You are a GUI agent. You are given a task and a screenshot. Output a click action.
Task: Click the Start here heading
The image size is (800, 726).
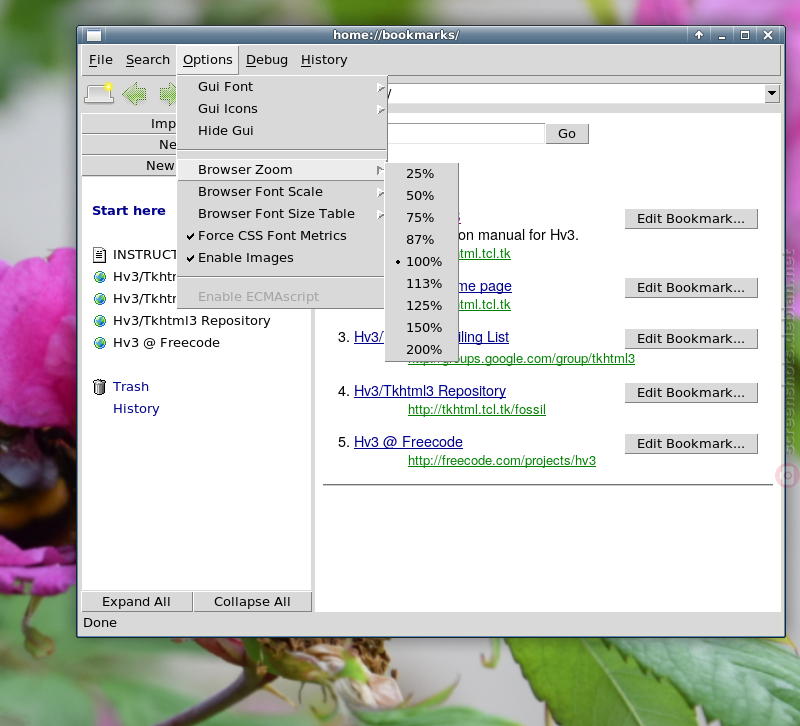coord(129,211)
